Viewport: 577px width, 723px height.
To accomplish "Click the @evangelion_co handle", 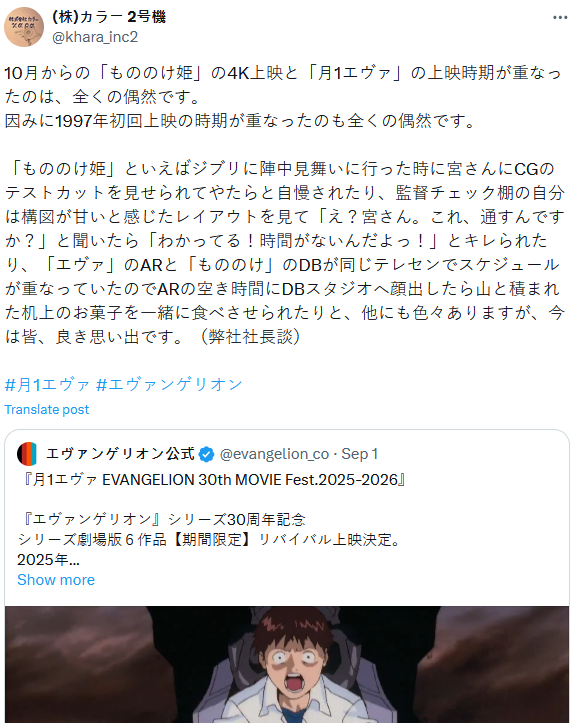I will point(274,454).
